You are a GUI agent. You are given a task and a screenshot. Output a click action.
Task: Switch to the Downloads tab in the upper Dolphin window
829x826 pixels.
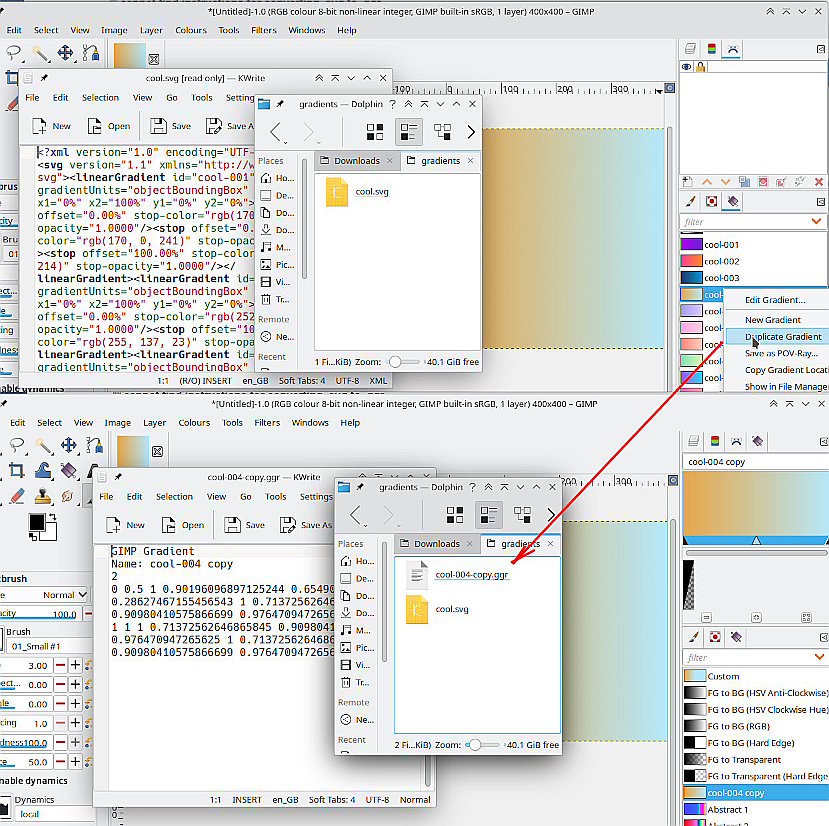pyautogui.click(x=357, y=160)
